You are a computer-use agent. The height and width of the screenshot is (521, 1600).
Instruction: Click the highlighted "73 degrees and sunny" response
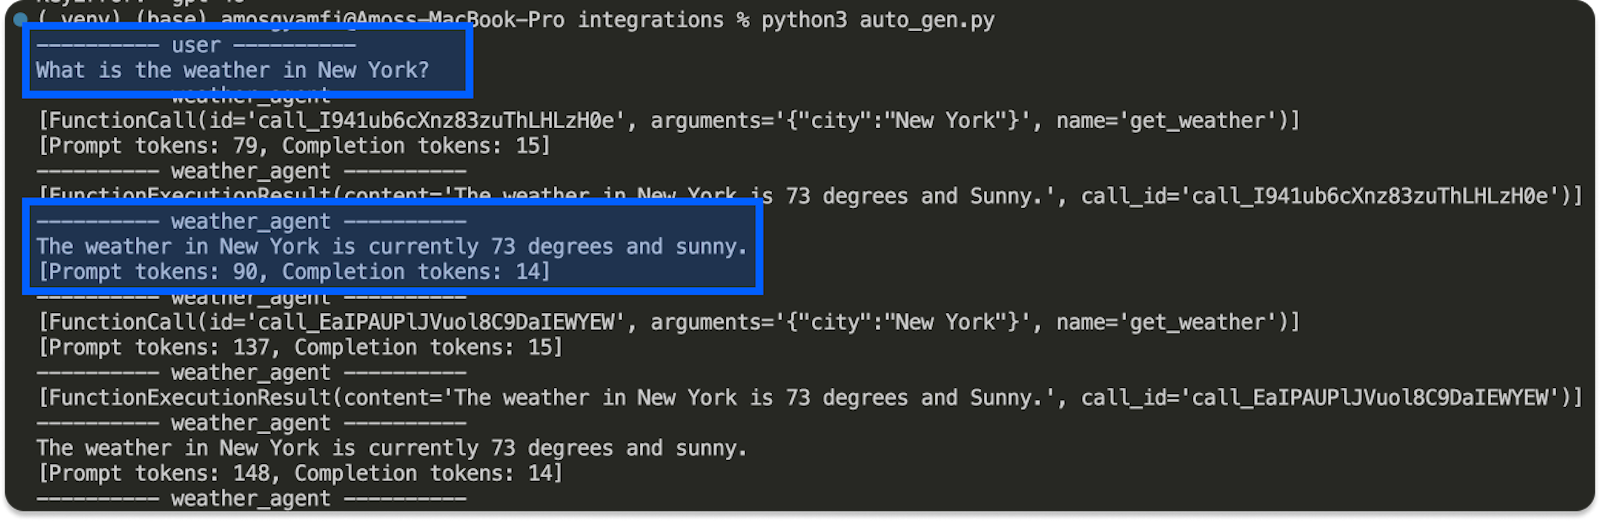point(391,246)
